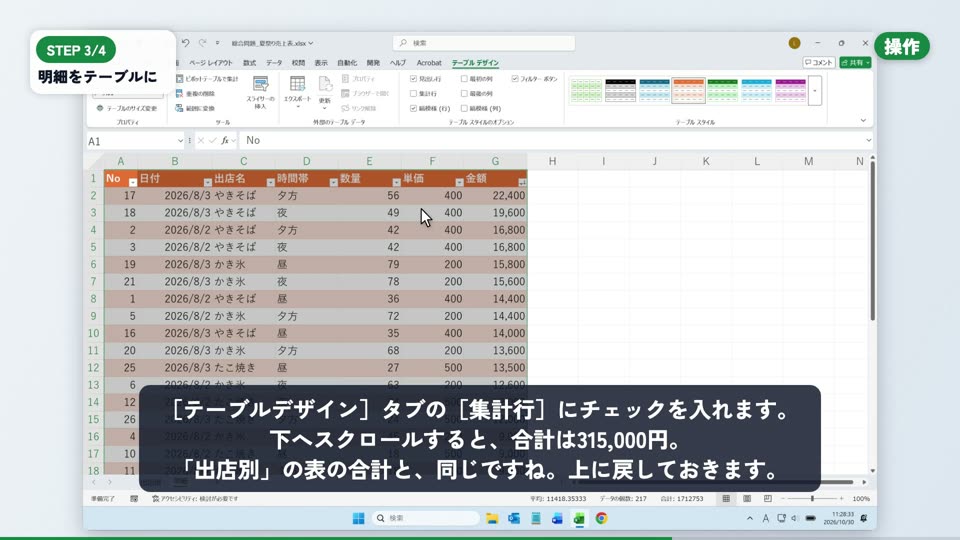The image size is (960, 540).
Task: Expand the formula bar chevron
Action: coord(868,141)
